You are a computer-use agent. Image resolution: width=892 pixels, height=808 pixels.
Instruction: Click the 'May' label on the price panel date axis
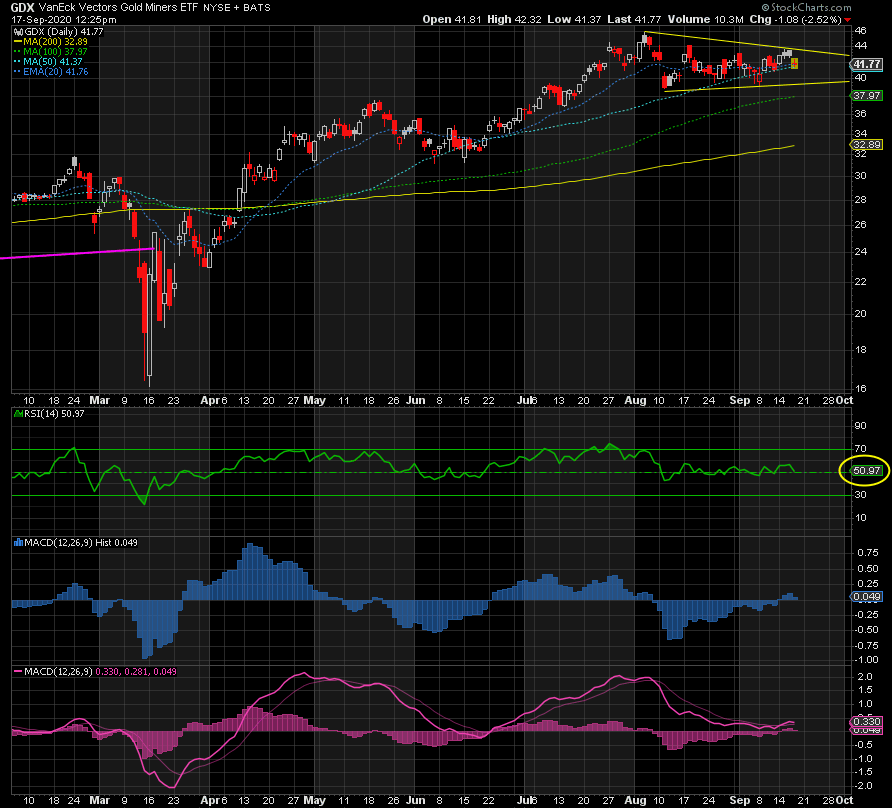tap(315, 400)
